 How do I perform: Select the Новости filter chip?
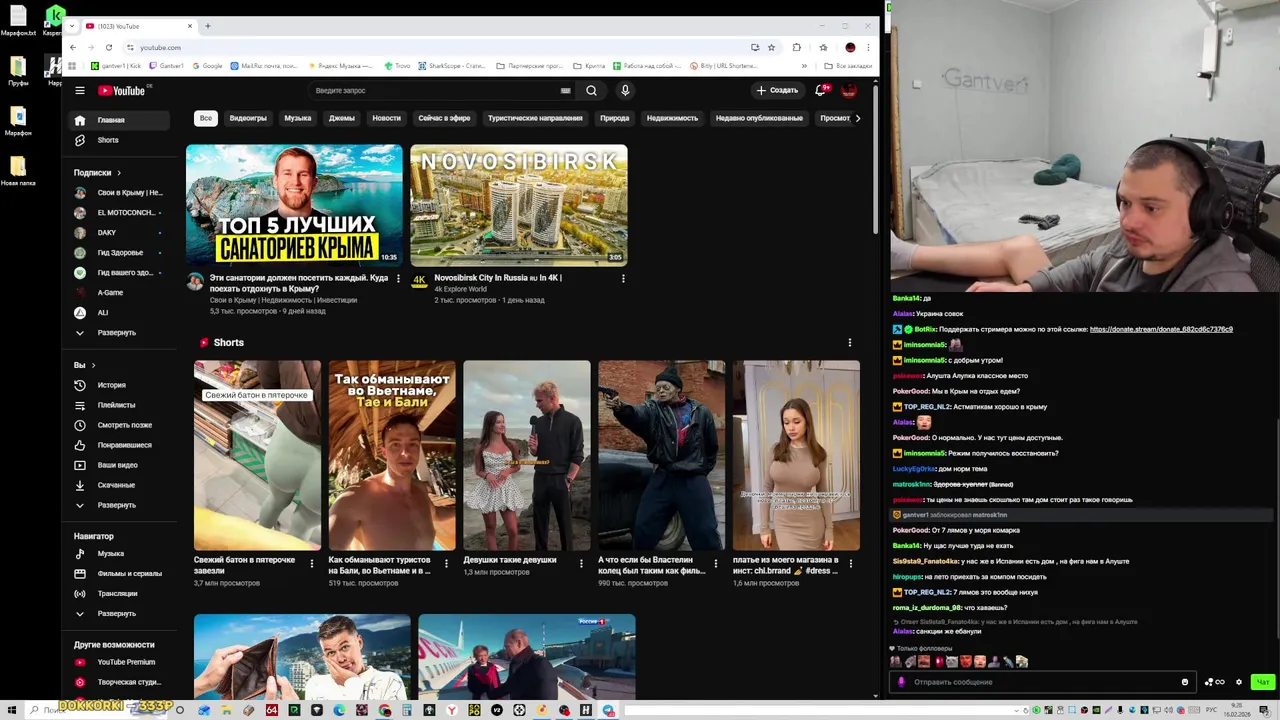[386, 118]
